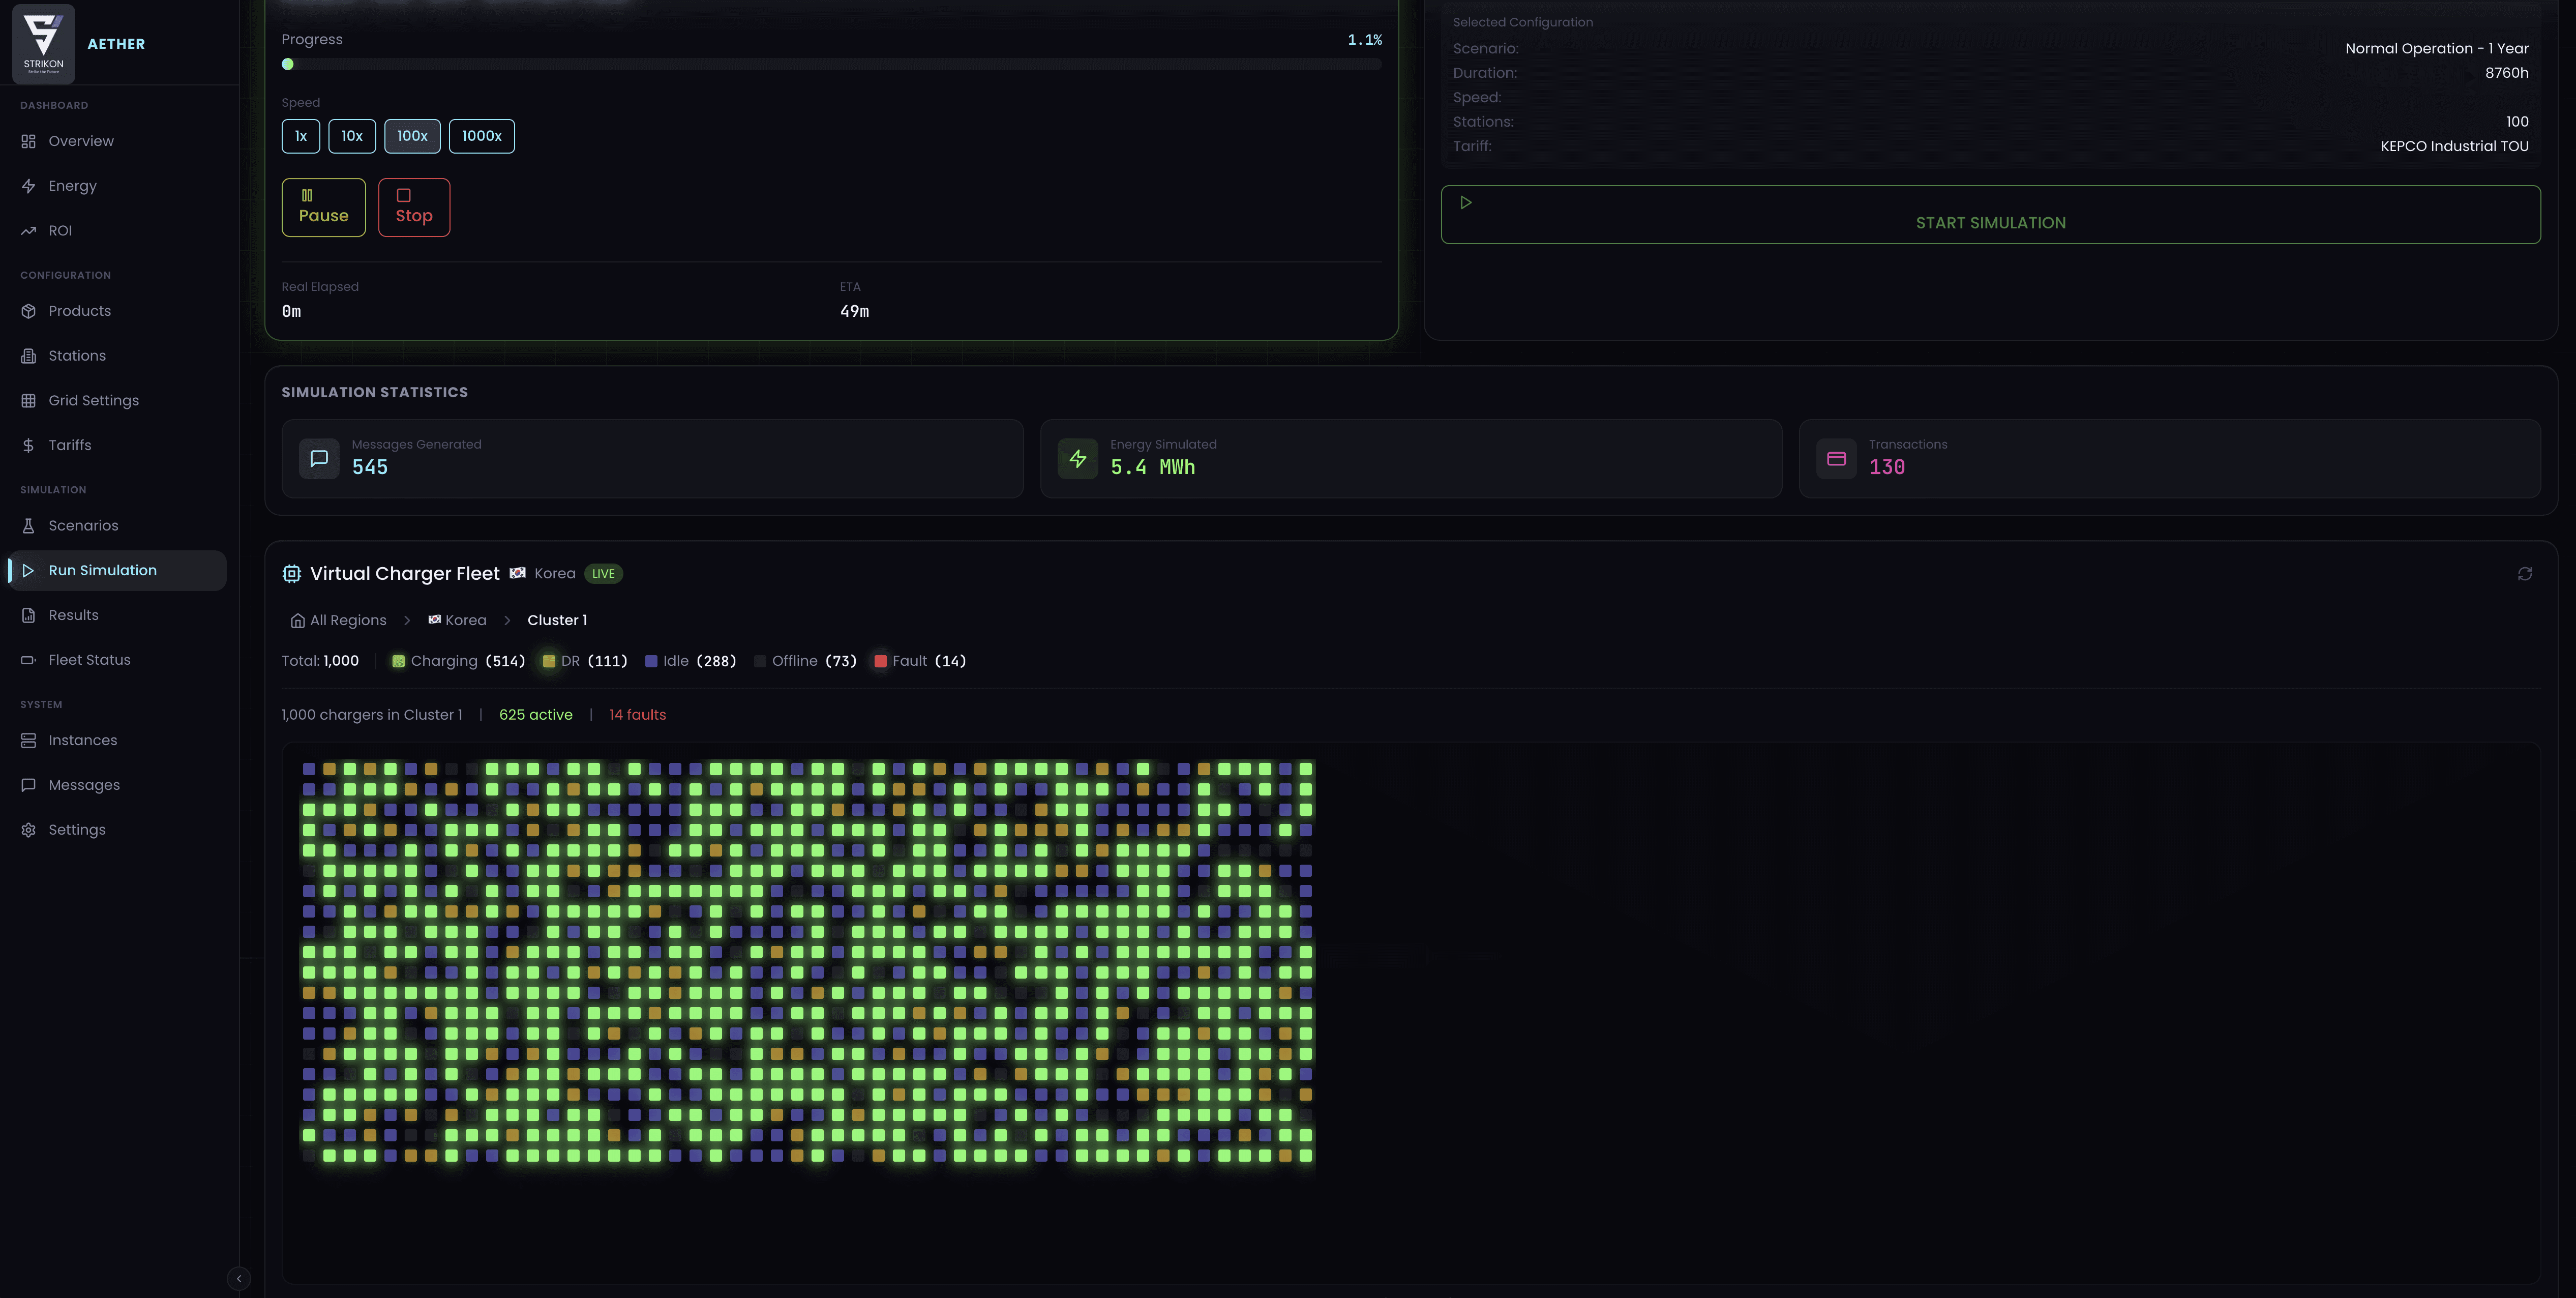Select the 10x speed option
This screenshot has height=1298, width=2576.
[352, 136]
